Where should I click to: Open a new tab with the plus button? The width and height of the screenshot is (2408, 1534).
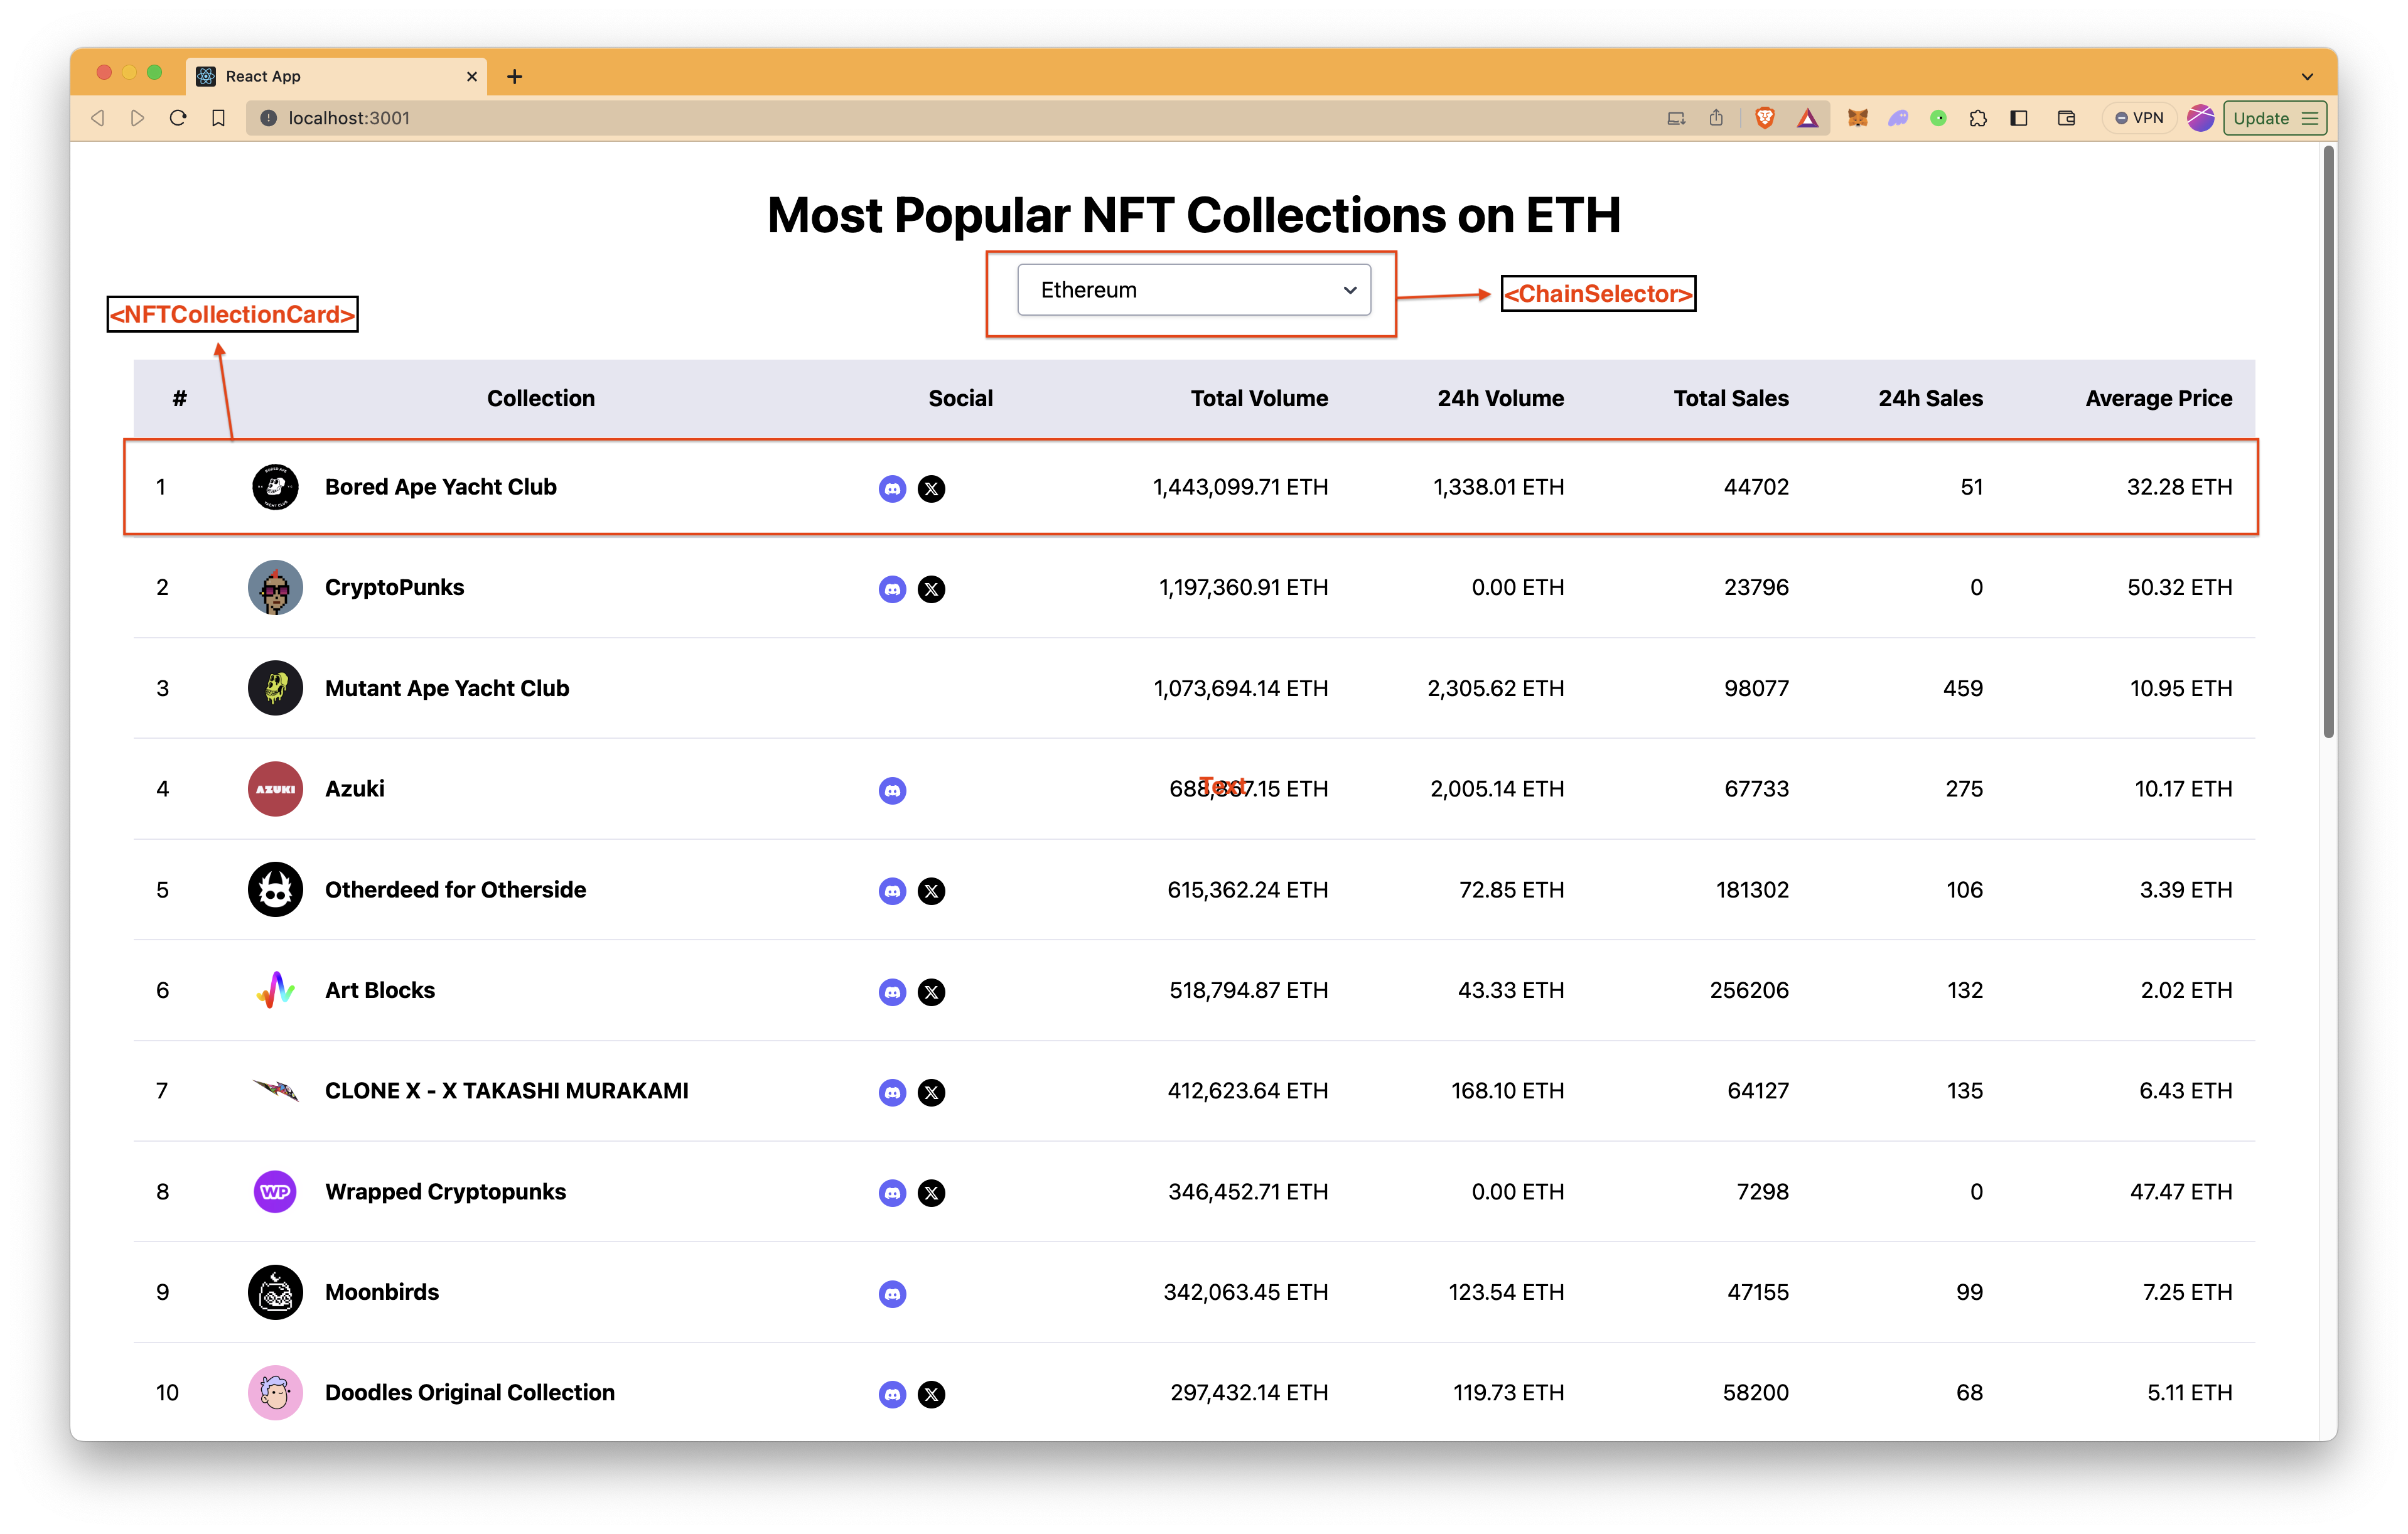(x=514, y=76)
